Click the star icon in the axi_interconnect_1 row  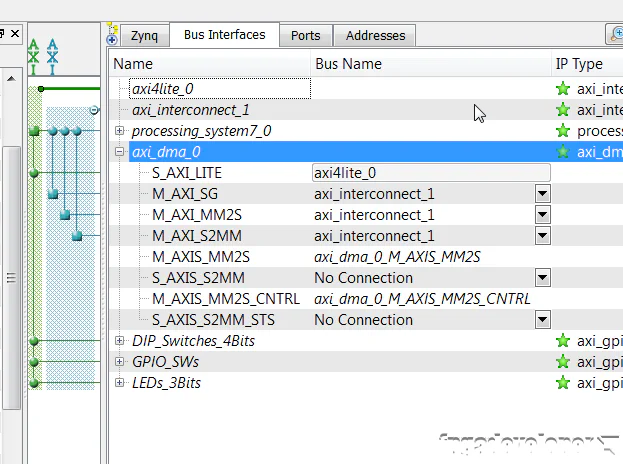(563, 110)
